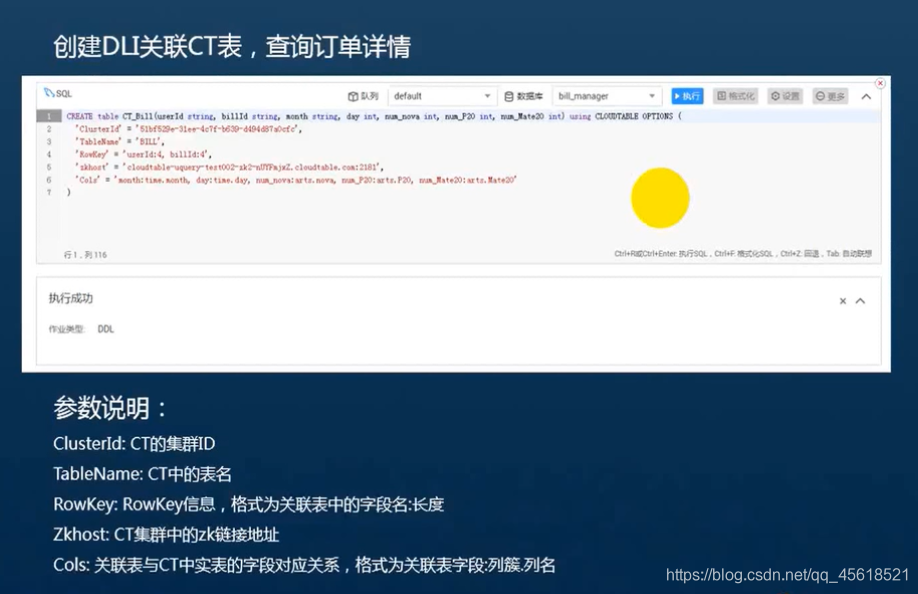Click the 队列 queue icon
Image resolution: width=918 pixels, height=594 pixels.
tap(352, 95)
